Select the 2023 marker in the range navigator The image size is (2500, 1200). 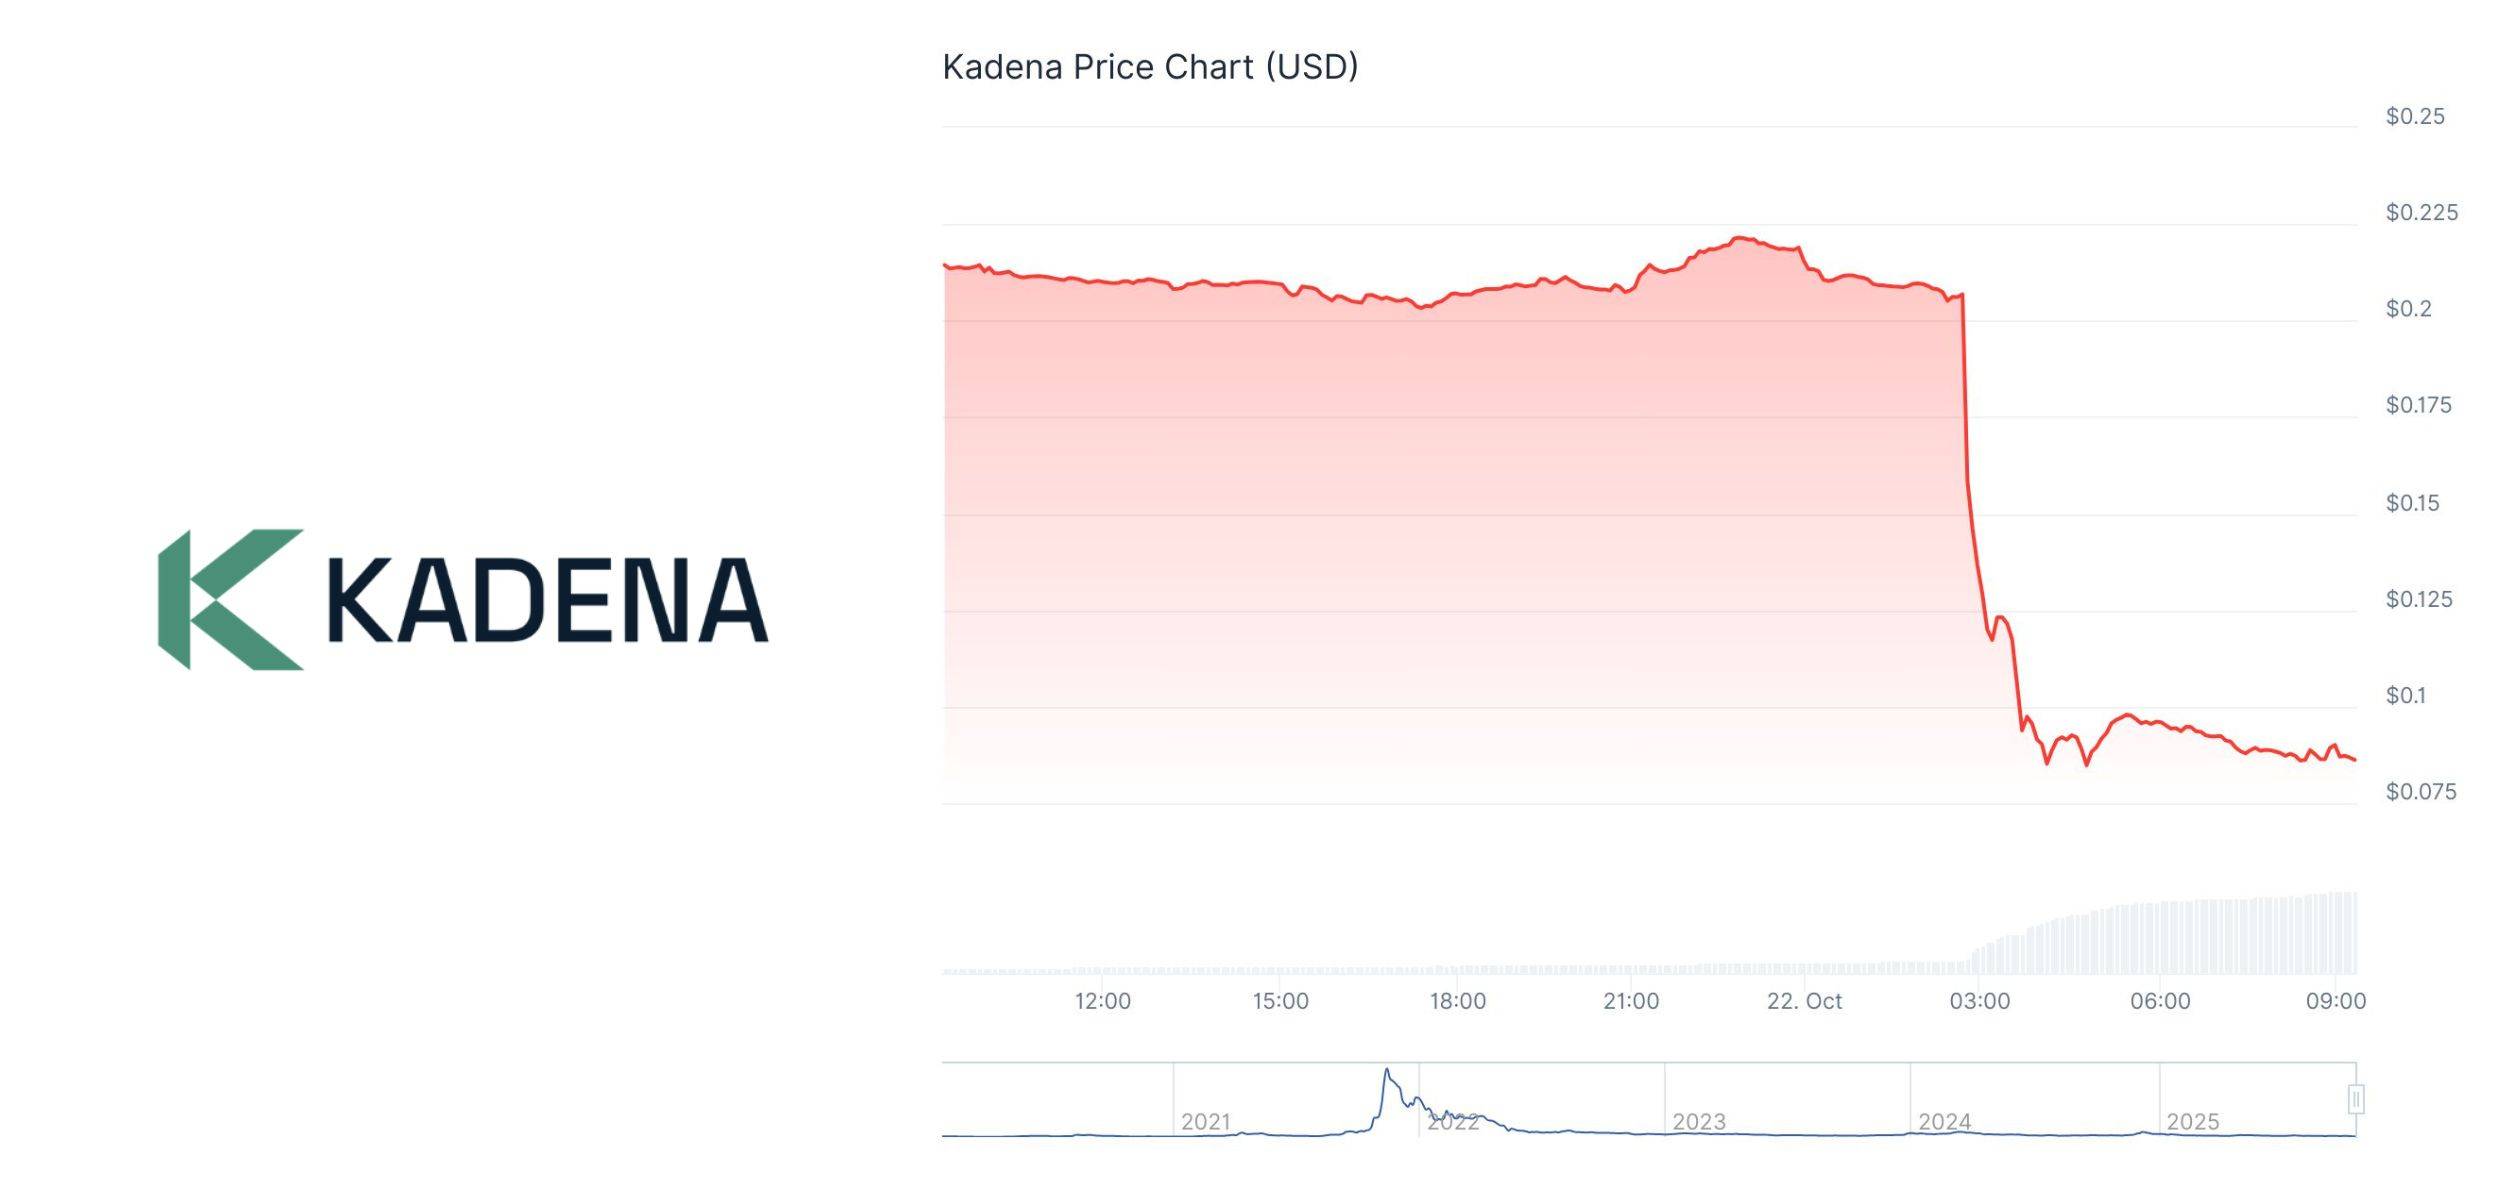[x=1699, y=1122]
